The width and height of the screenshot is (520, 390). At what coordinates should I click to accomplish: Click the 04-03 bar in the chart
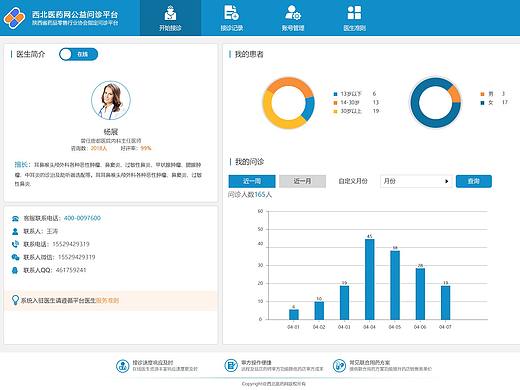tap(344, 303)
